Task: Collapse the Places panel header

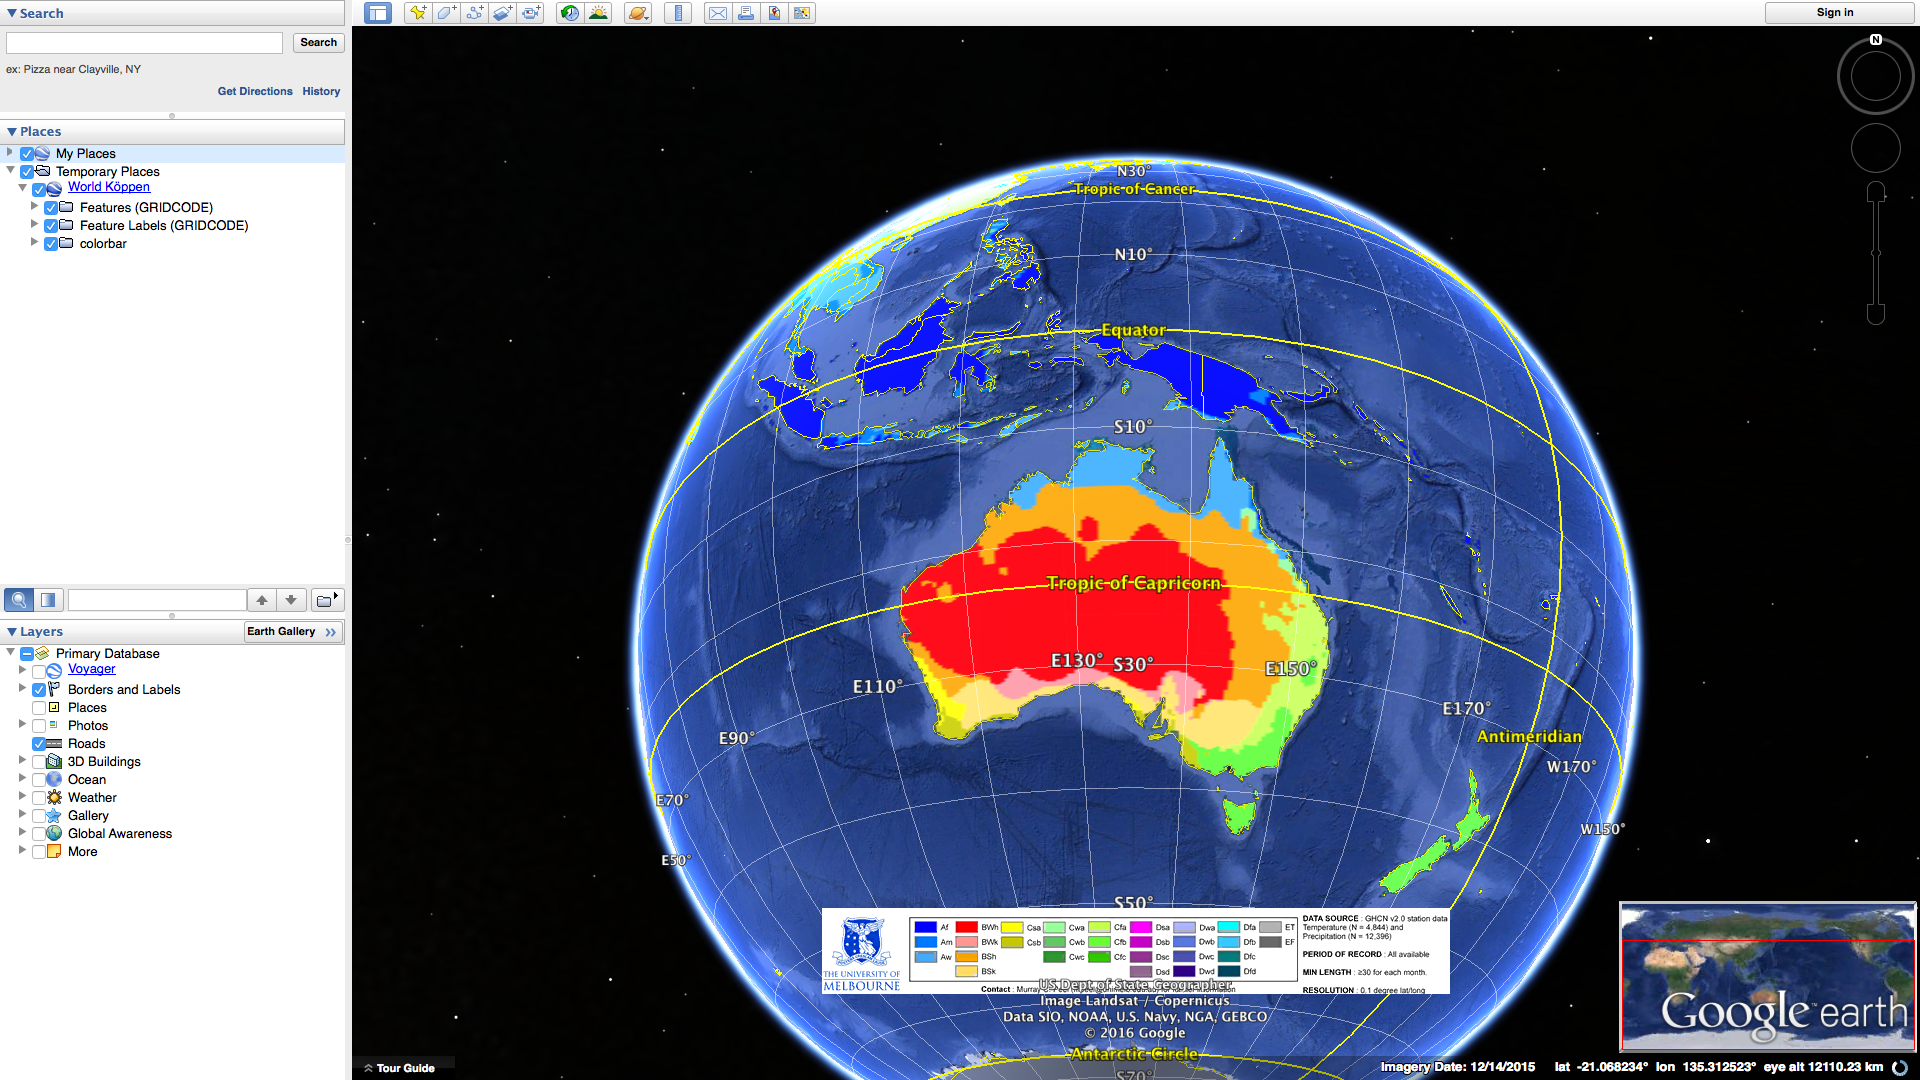Action: [12, 132]
